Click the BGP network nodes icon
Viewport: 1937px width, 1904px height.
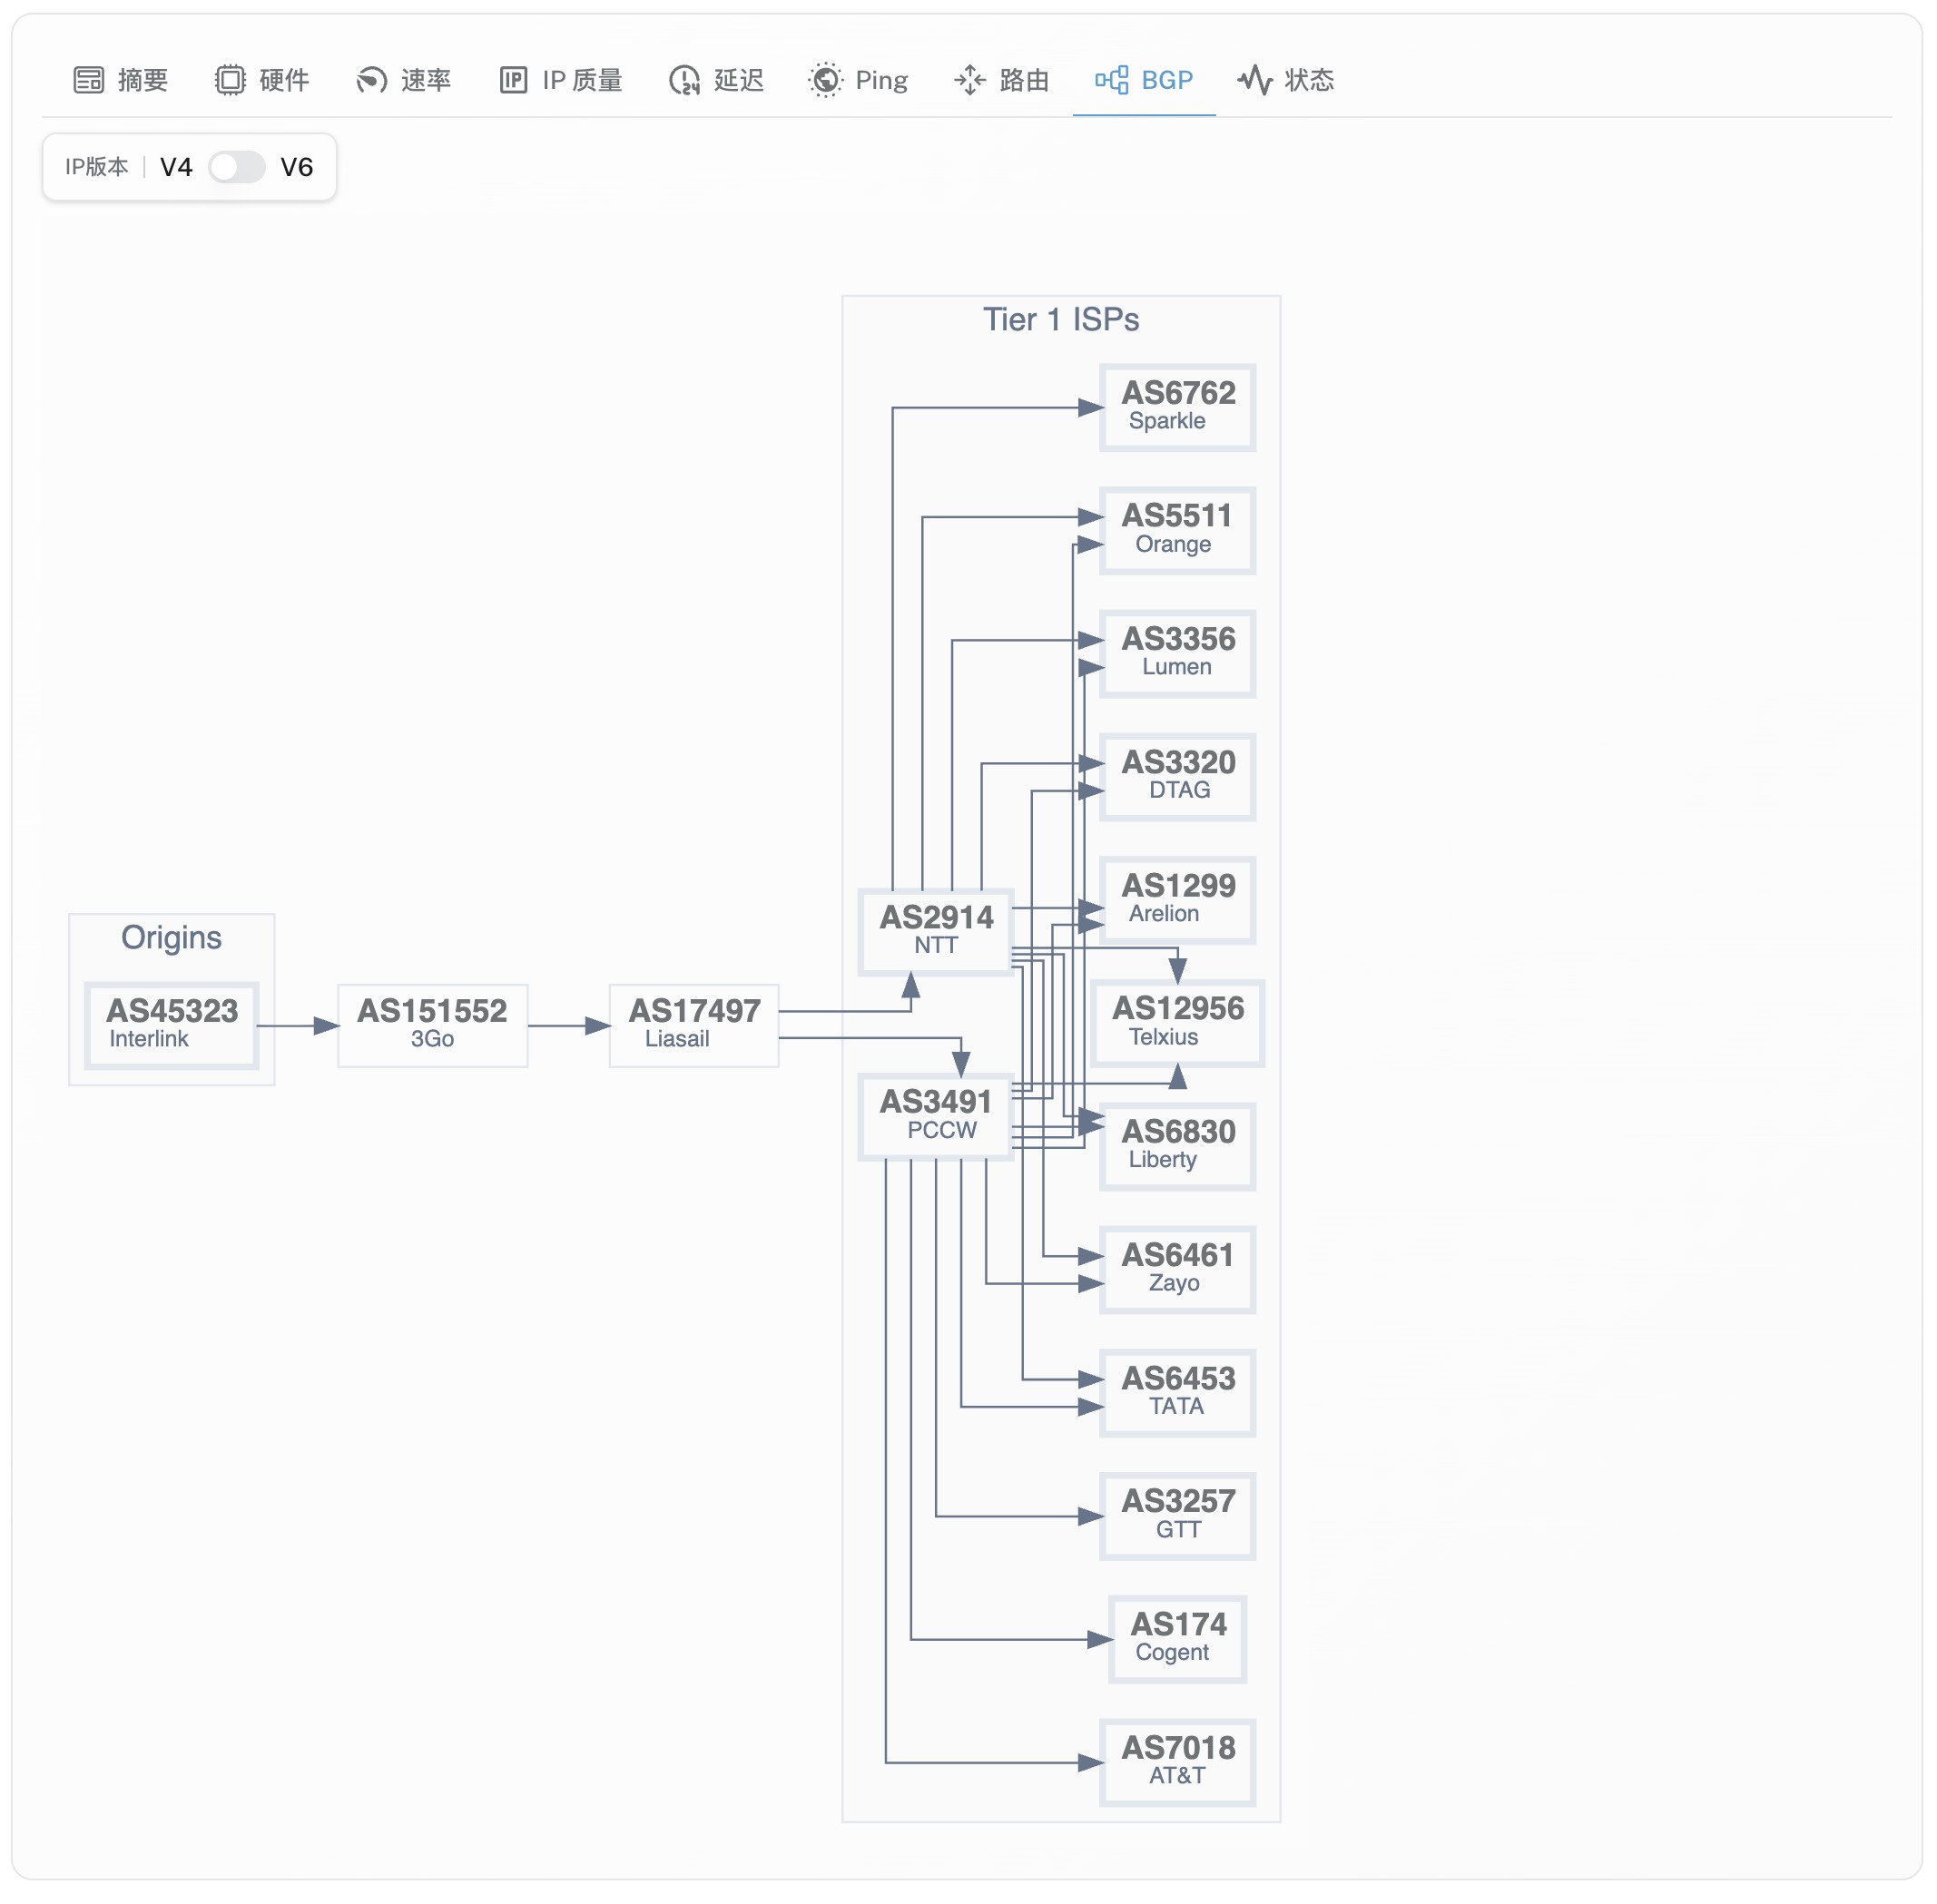[1113, 80]
